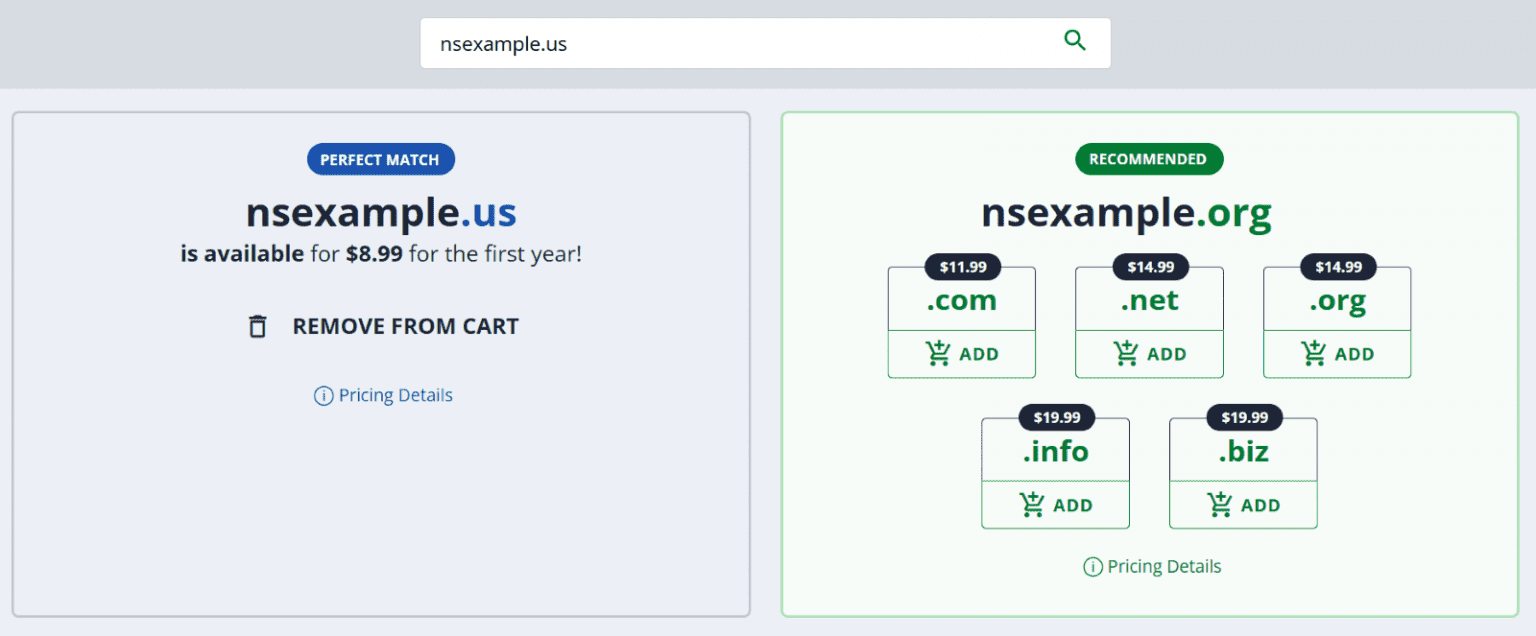Screen dimensions: 1536x636
Task: Click the cart icon on the .biz ADD button
Action: (1219, 505)
